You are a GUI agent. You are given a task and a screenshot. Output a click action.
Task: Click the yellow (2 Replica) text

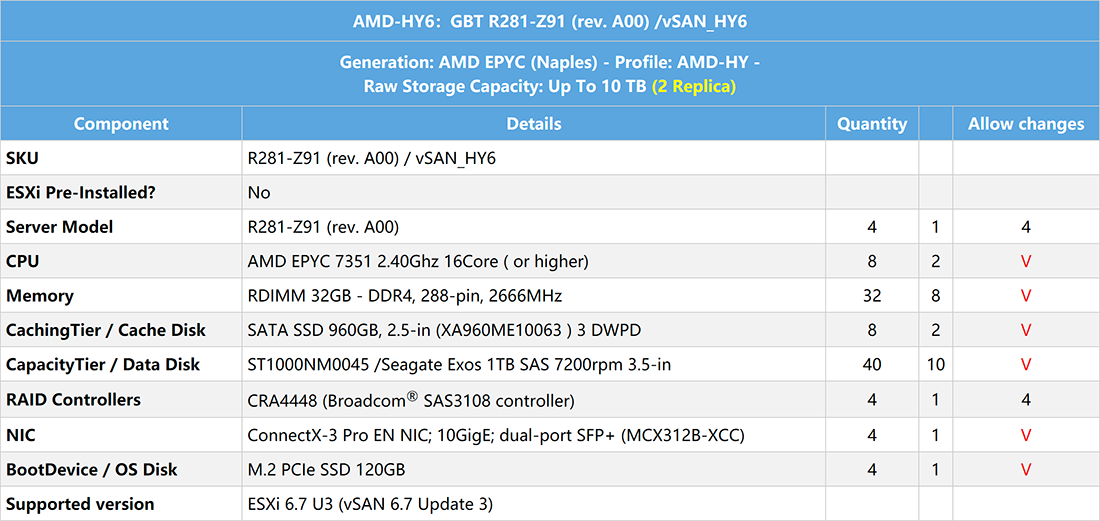tap(694, 87)
